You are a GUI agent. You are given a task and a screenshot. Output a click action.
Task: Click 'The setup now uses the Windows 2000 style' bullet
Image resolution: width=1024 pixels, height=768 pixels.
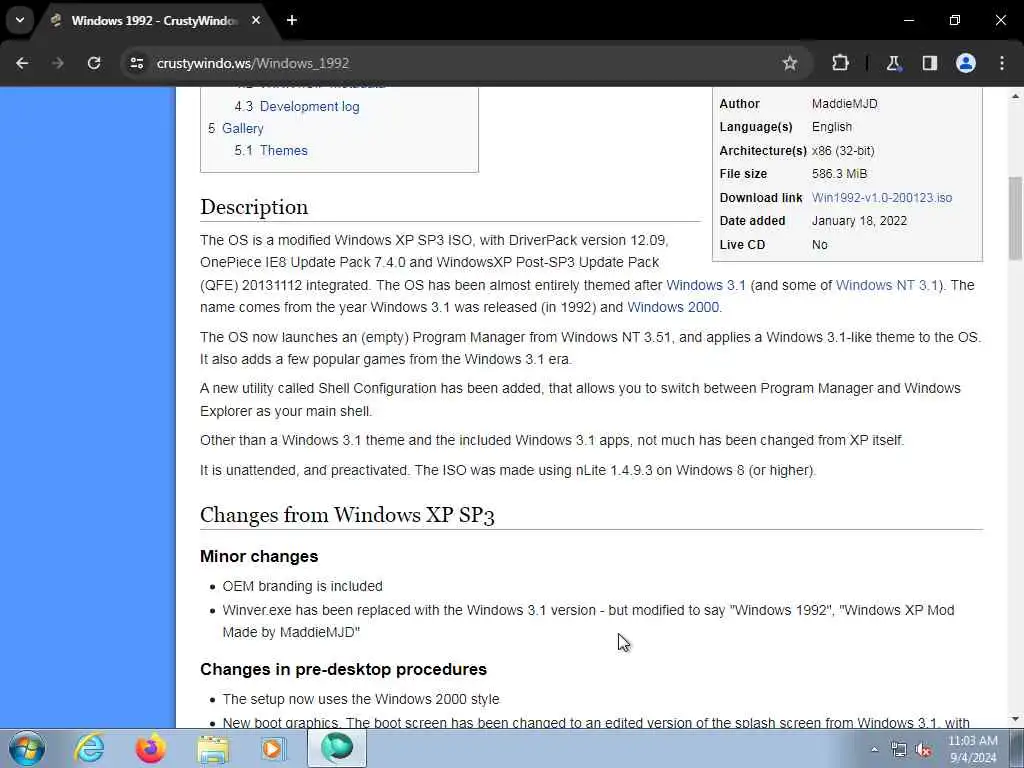click(x=361, y=699)
